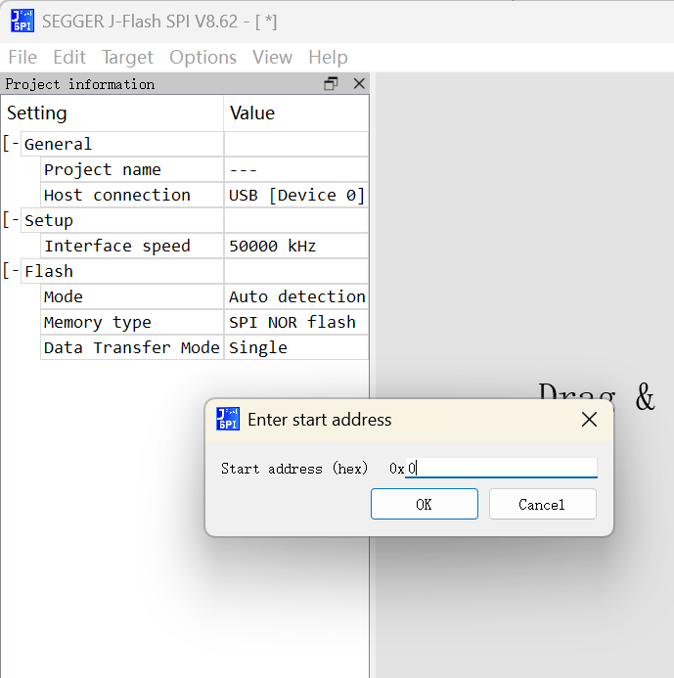Open the Options menu
This screenshot has width=674, height=678.
point(203,57)
